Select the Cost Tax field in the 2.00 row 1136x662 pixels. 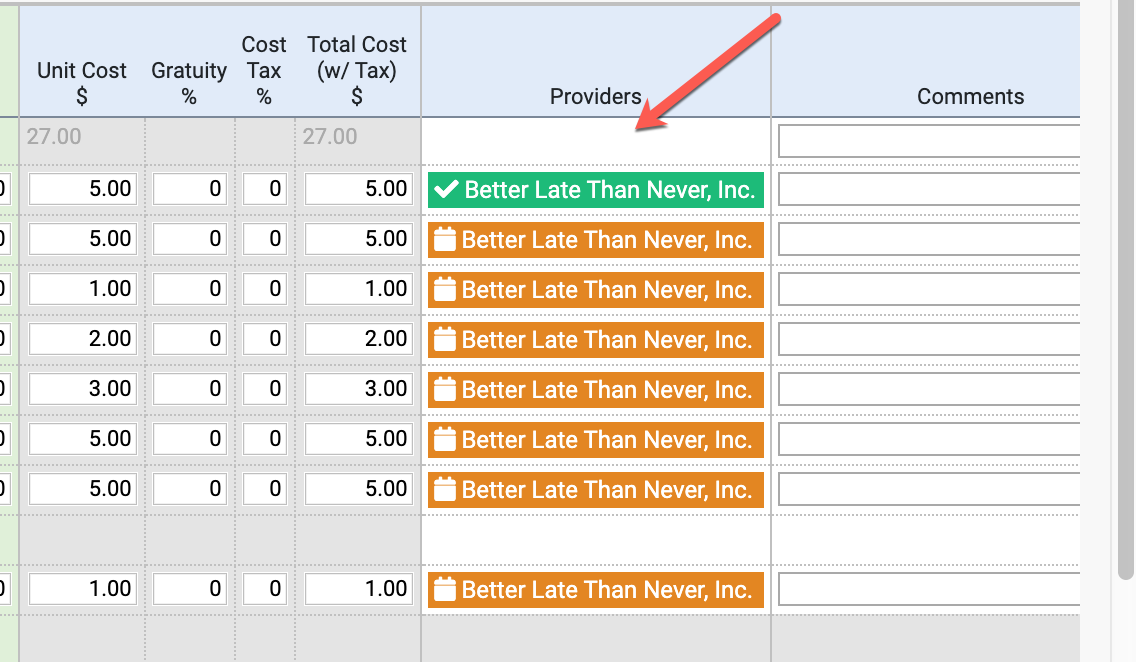click(x=264, y=339)
